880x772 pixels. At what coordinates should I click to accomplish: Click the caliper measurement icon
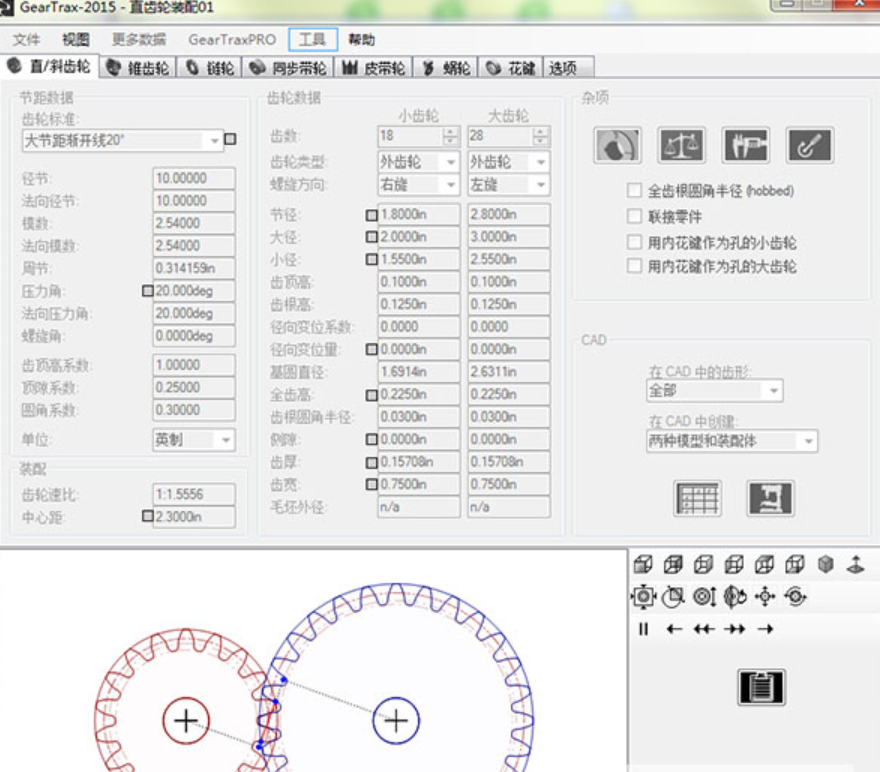(745, 145)
